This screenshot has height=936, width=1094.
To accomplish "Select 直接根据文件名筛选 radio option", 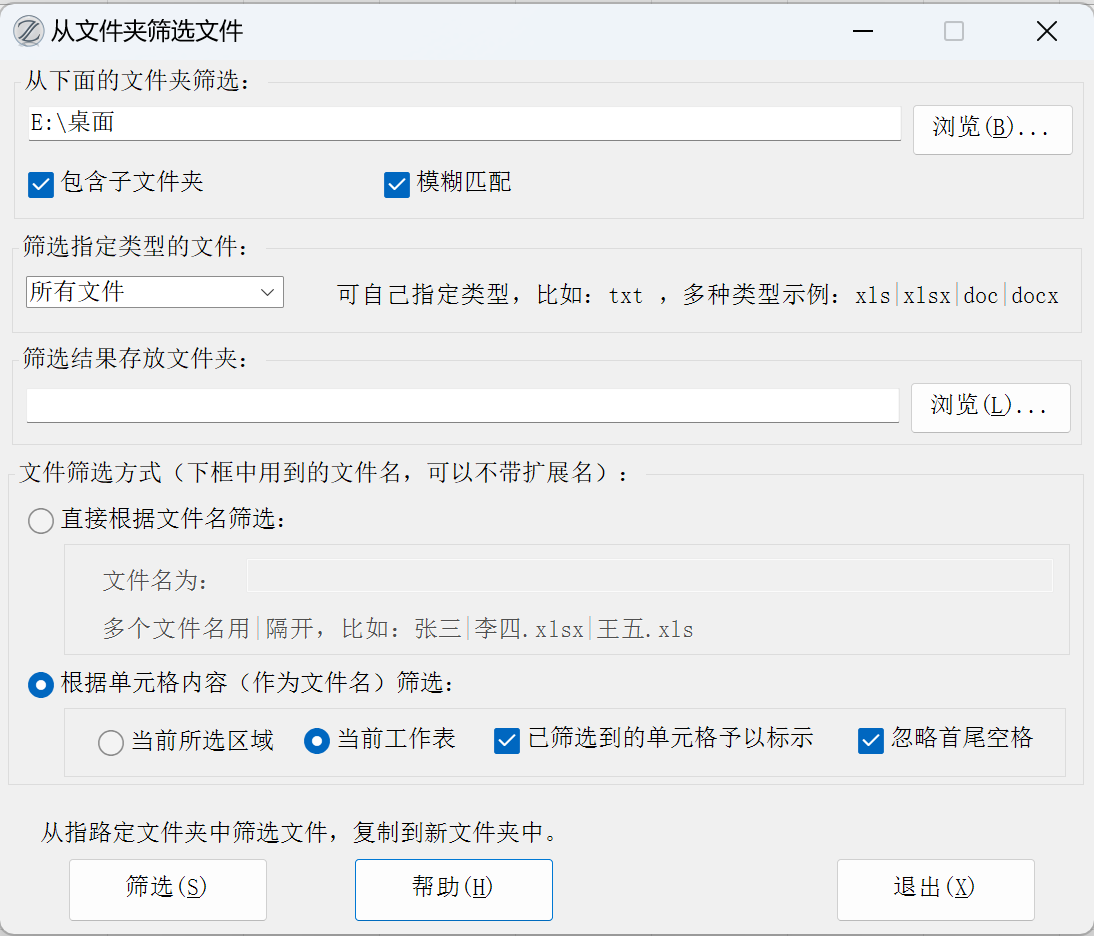I will point(41,521).
